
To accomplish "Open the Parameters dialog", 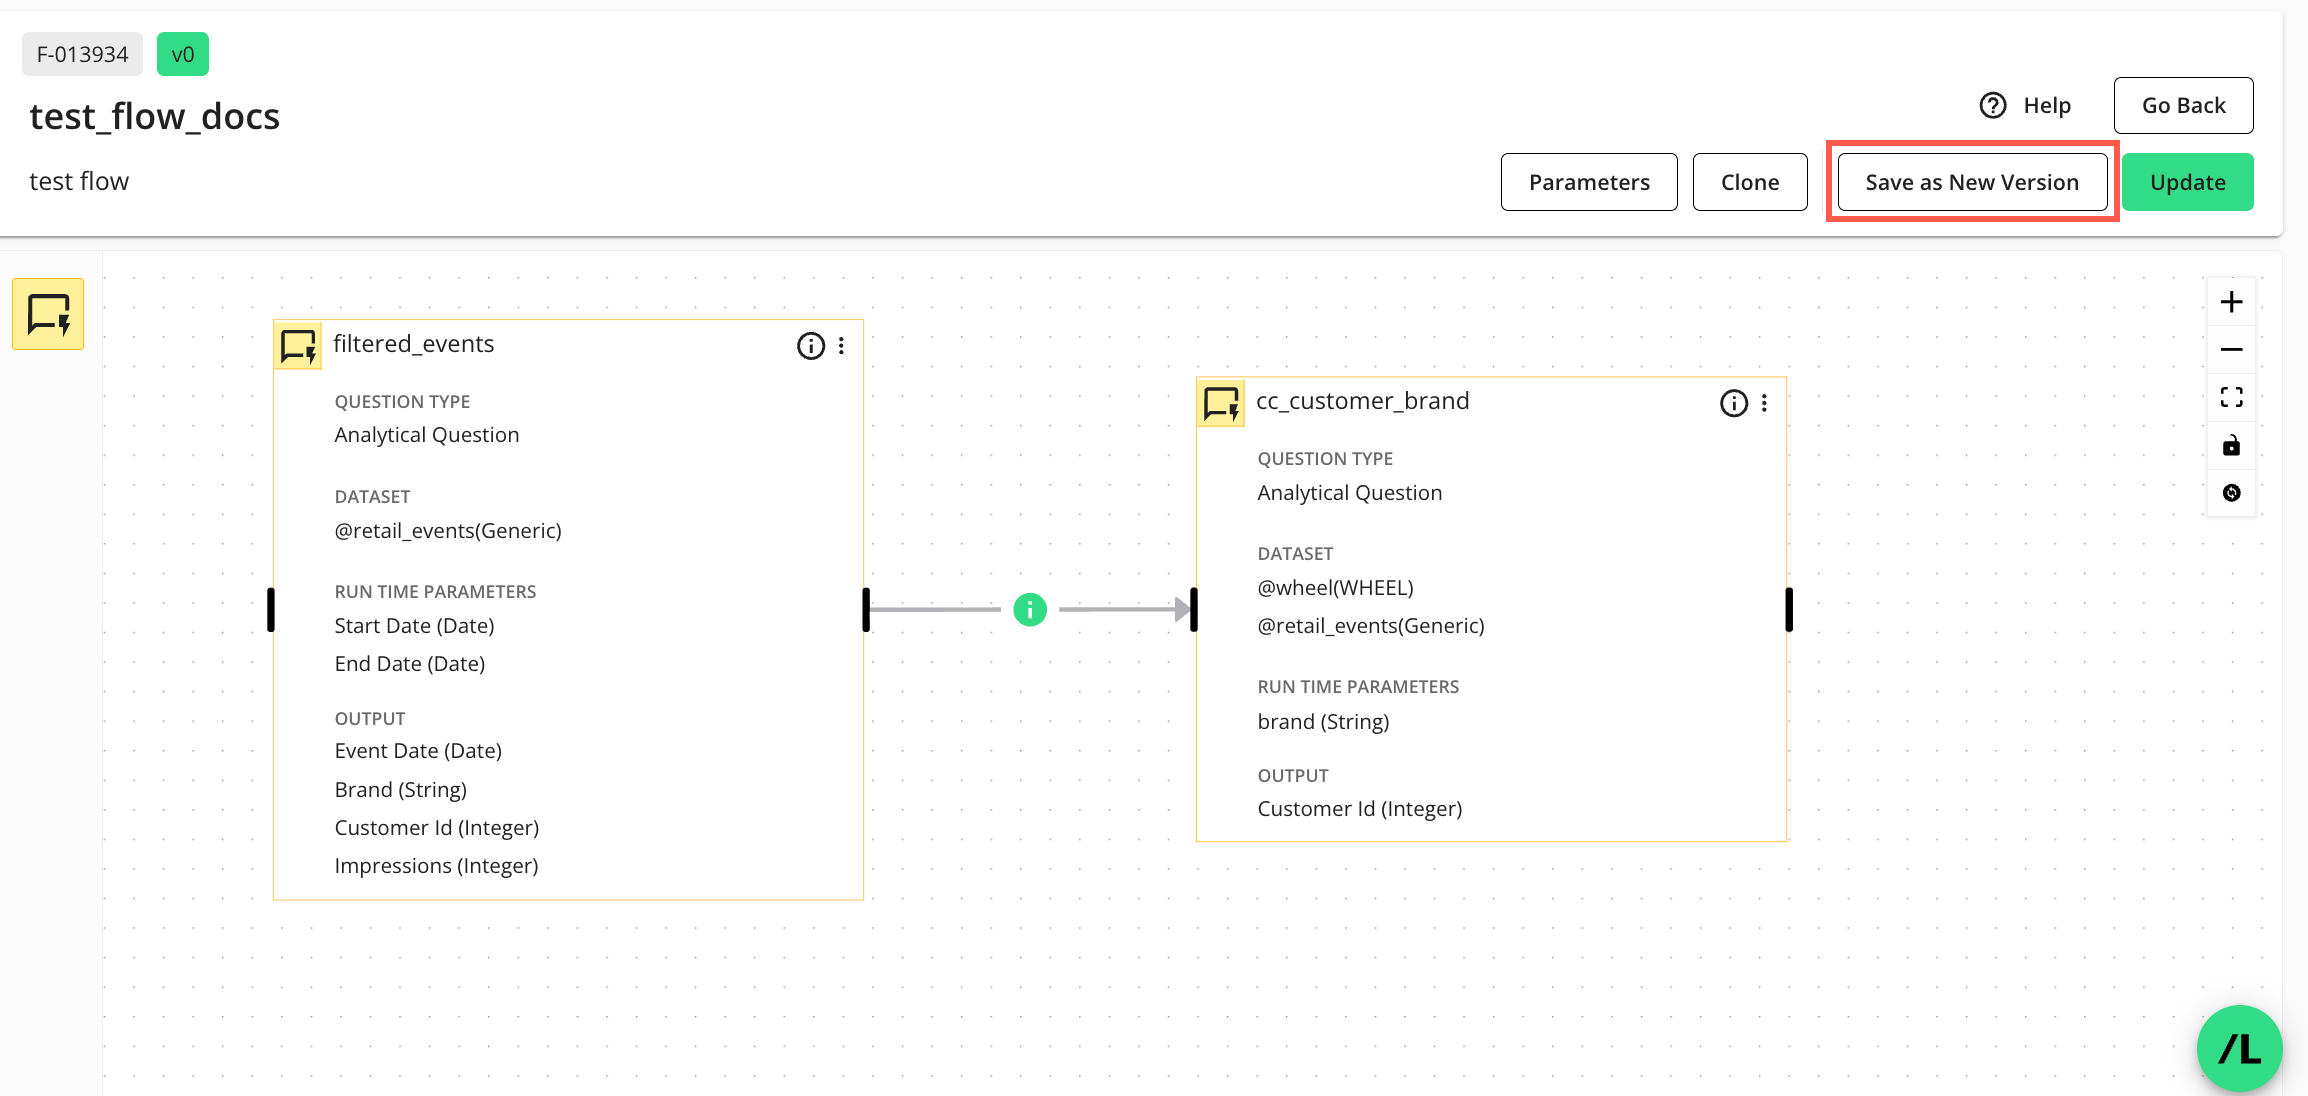I will [x=1588, y=182].
